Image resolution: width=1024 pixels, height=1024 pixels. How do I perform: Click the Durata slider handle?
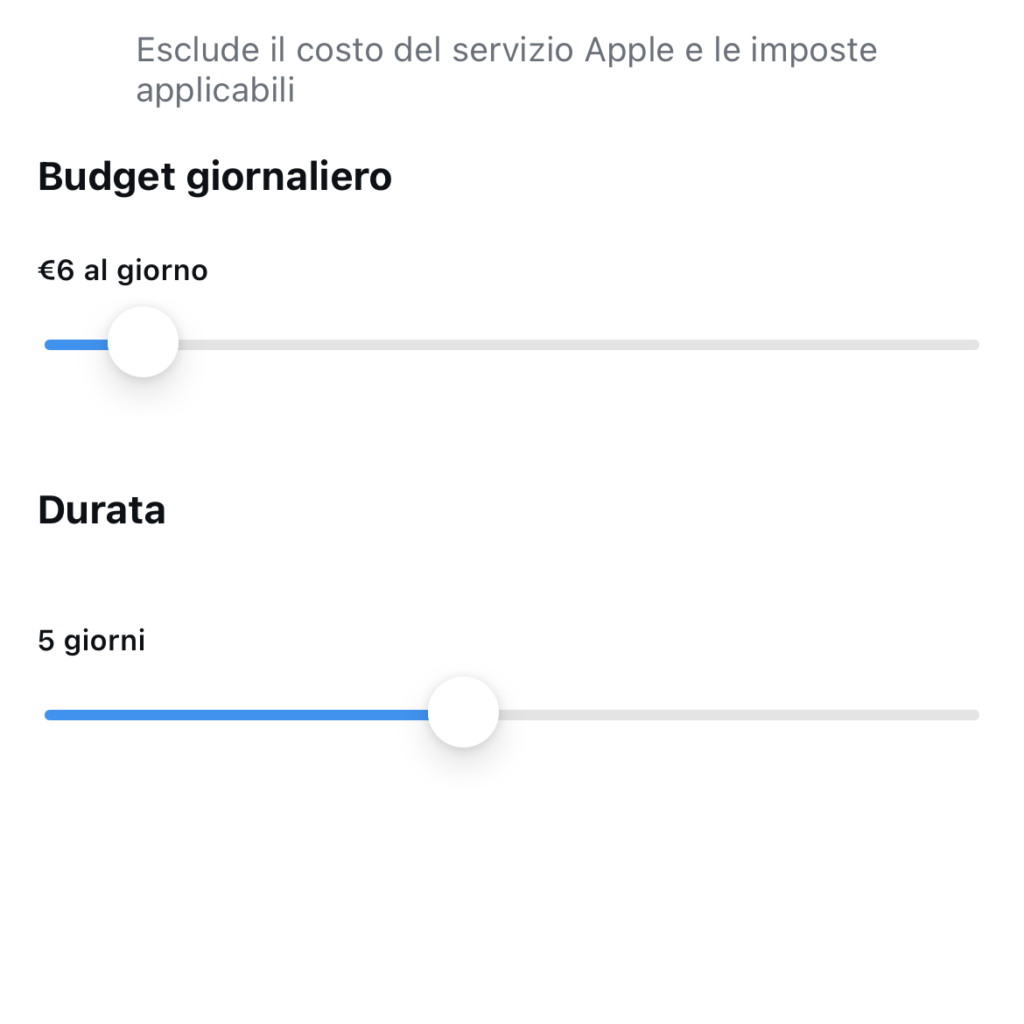pyautogui.click(x=463, y=713)
